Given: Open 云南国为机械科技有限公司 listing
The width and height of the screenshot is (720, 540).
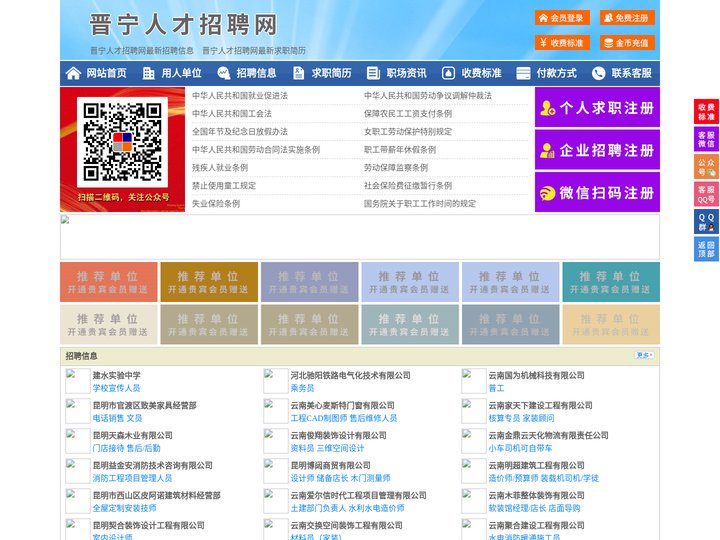Looking at the screenshot, I should click(x=536, y=375).
